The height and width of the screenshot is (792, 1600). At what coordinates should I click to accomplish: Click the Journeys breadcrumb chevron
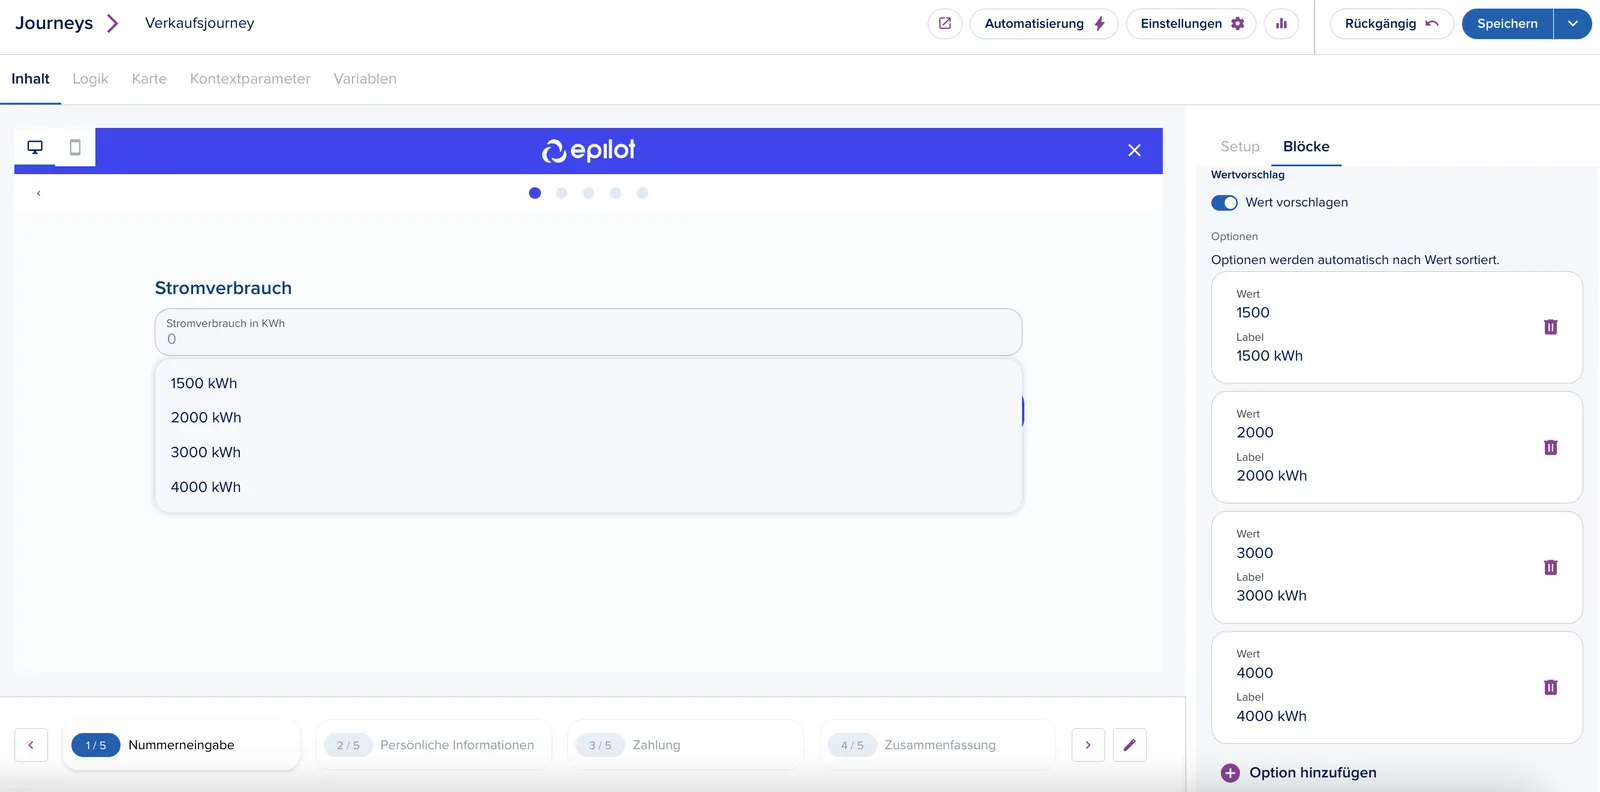click(112, 23)
